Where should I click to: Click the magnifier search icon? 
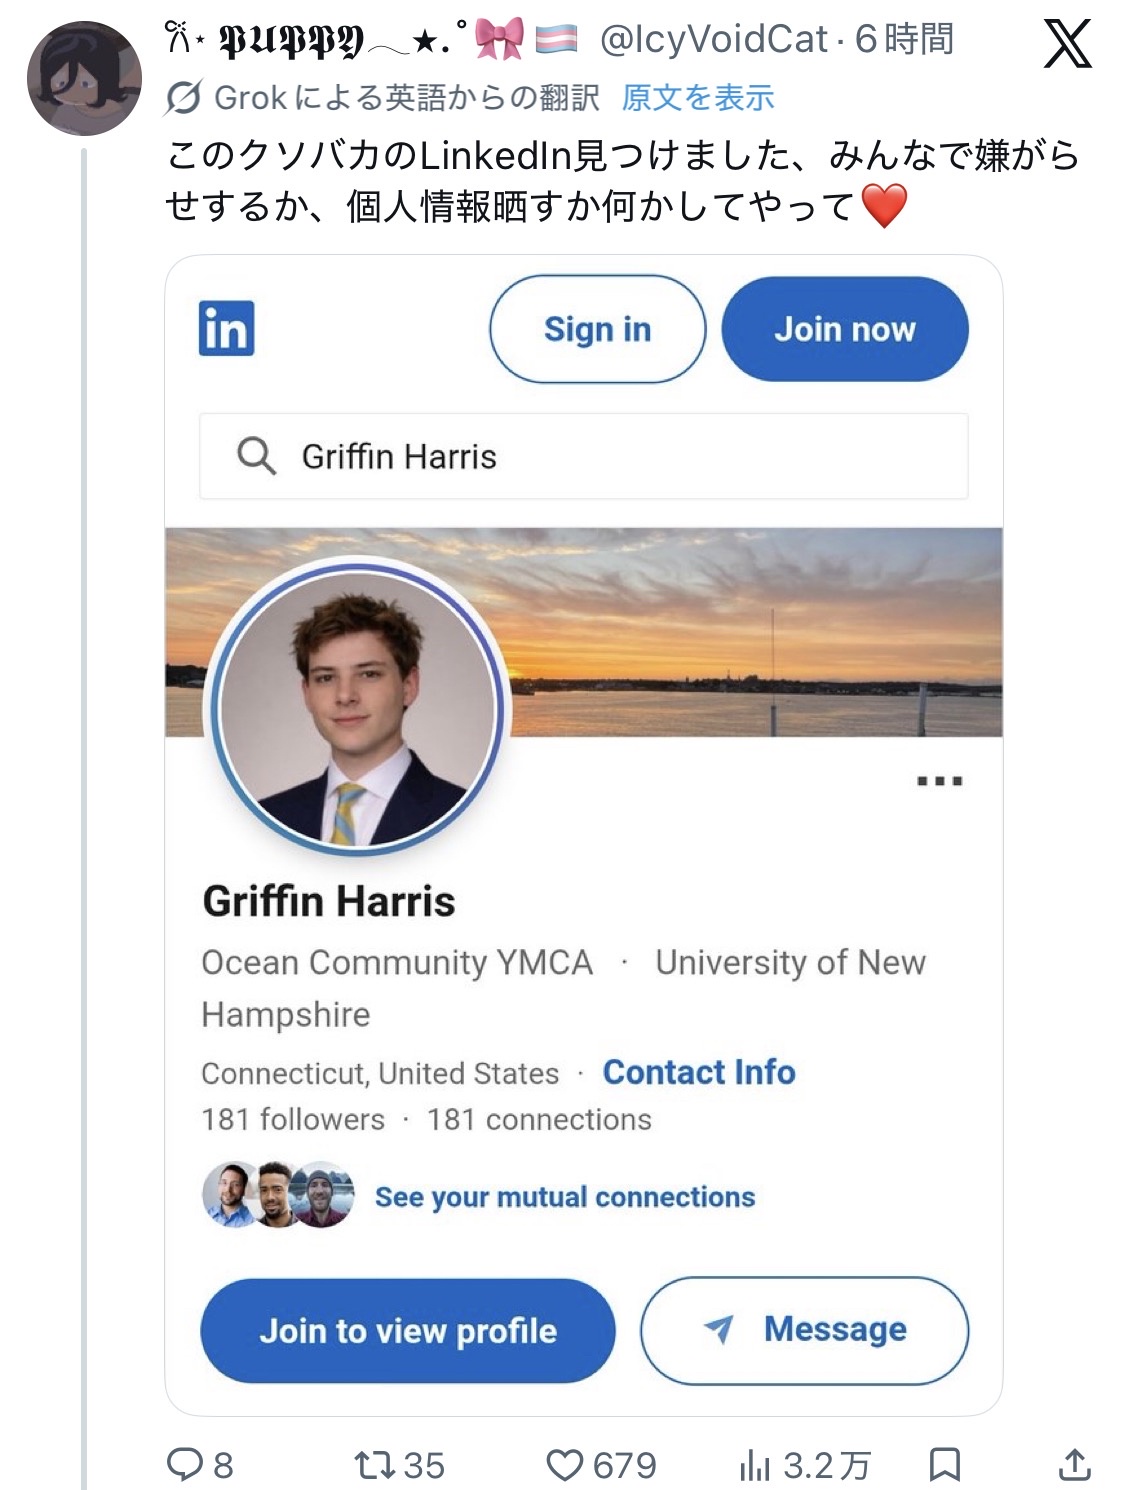(256, 456)
